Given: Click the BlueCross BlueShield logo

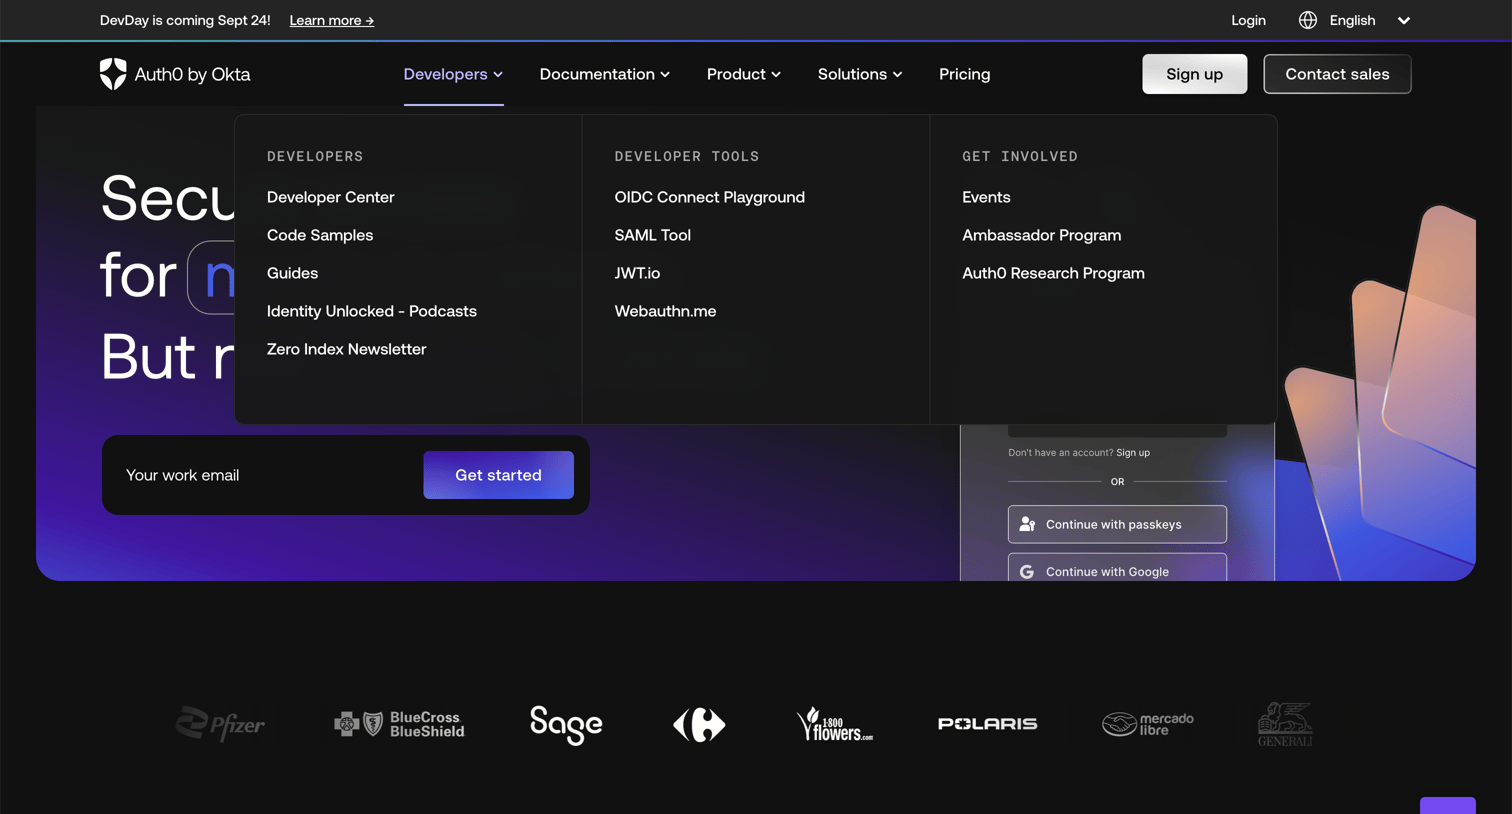Looking at the screenshot, I should pyautogui.click(x=399, y=724).
